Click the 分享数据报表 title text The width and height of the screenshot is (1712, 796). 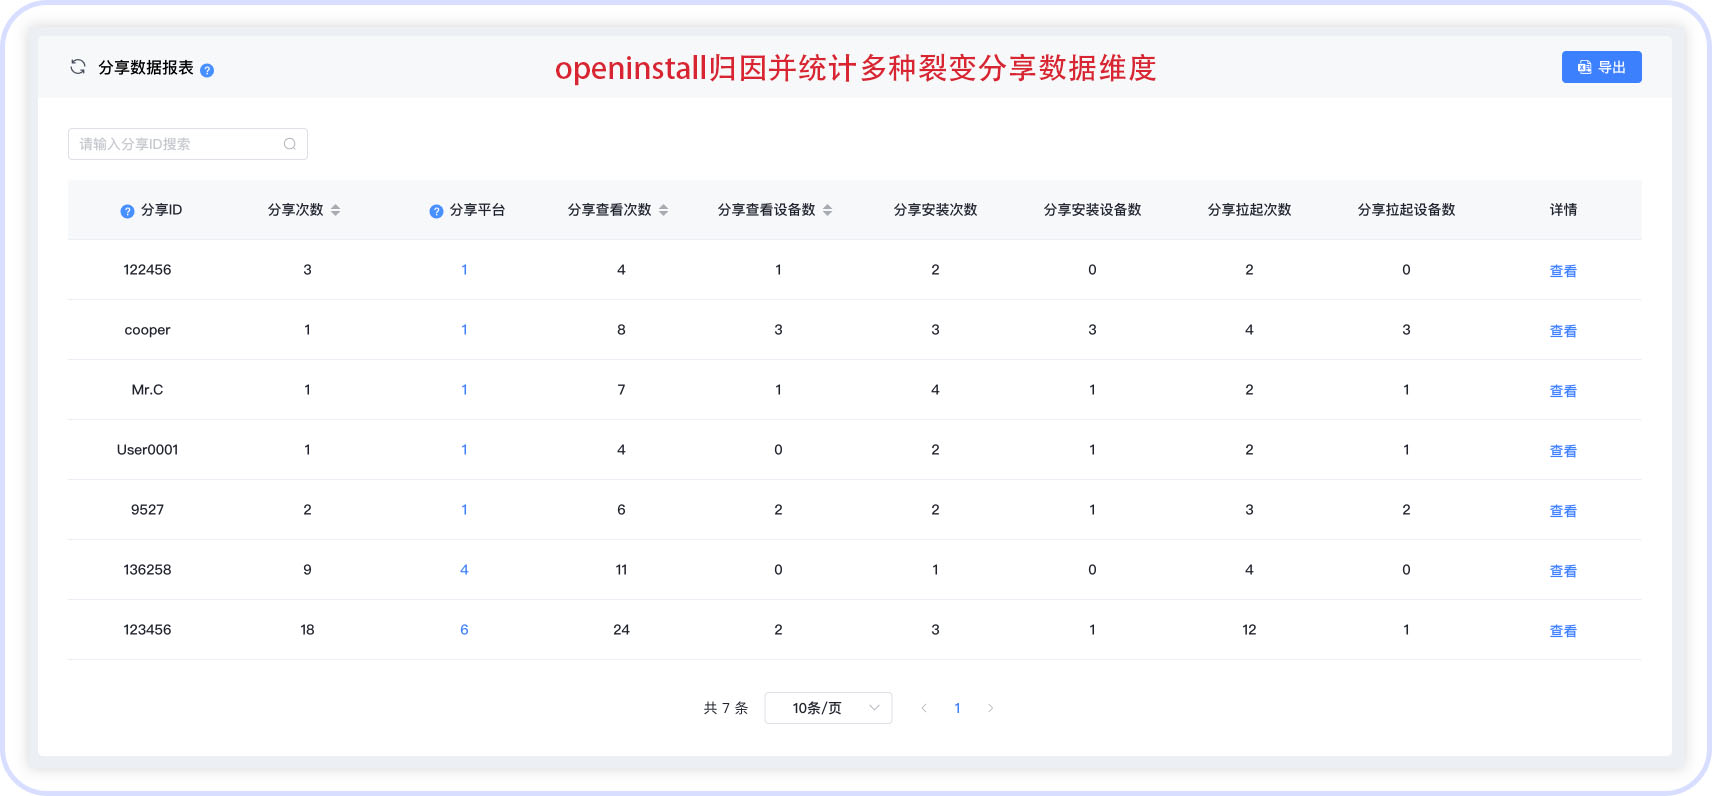[146, 67]
